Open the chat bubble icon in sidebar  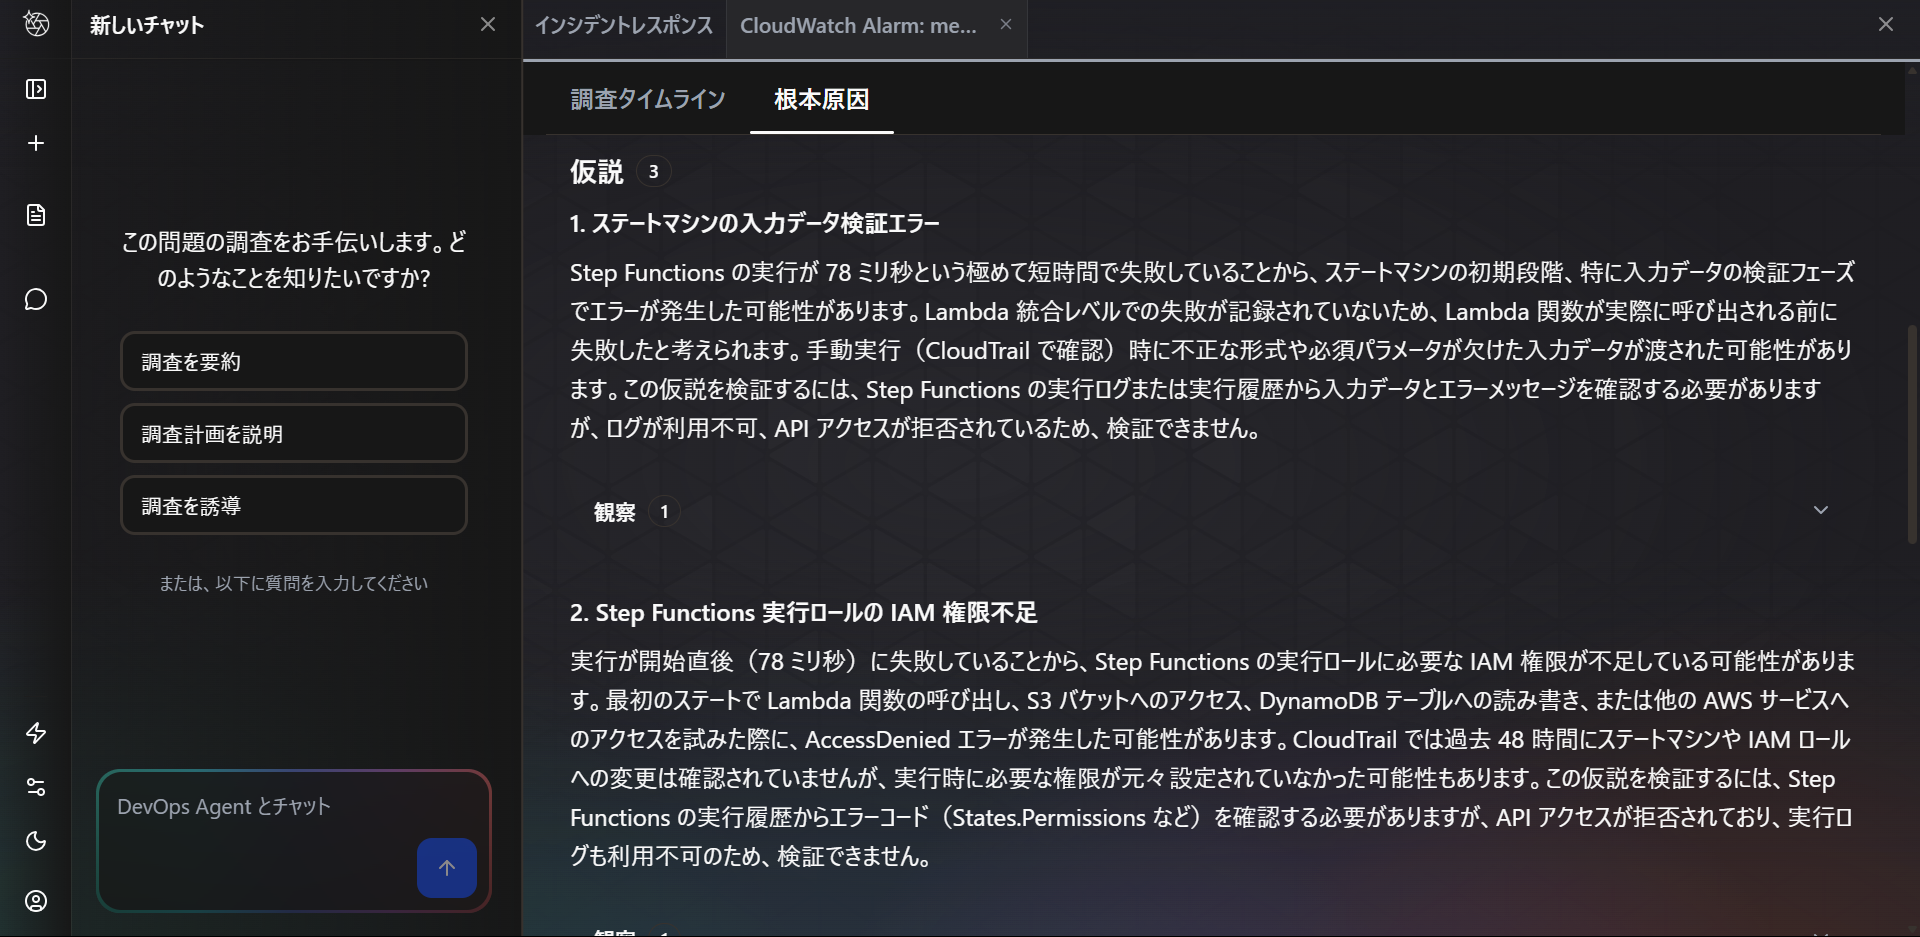(x=36, y=300)
